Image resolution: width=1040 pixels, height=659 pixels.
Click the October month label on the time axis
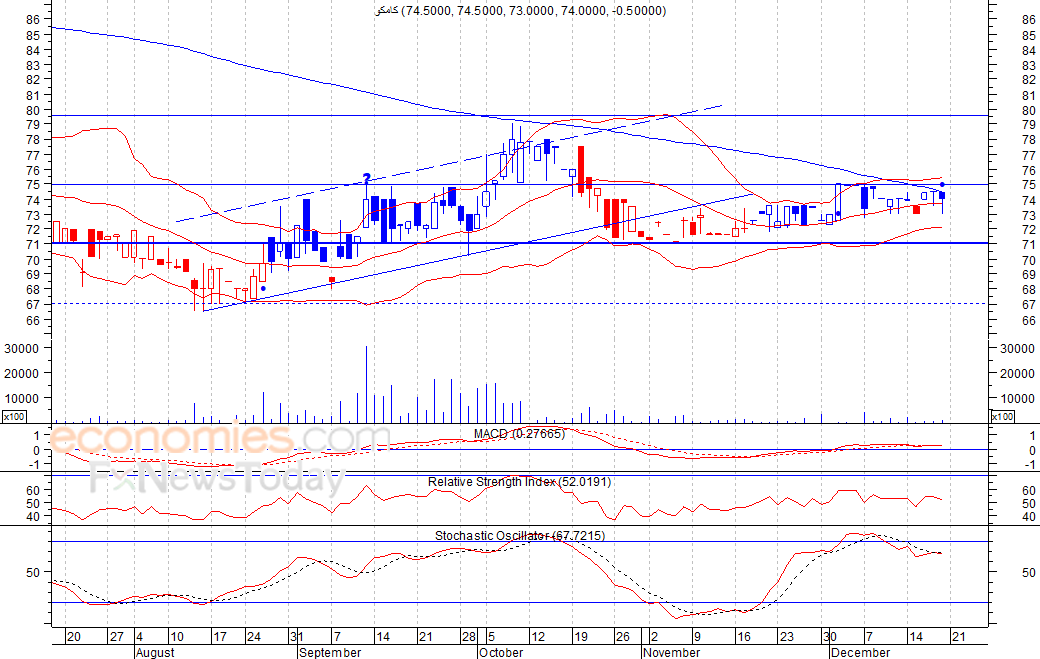click(x=501, y=652)
